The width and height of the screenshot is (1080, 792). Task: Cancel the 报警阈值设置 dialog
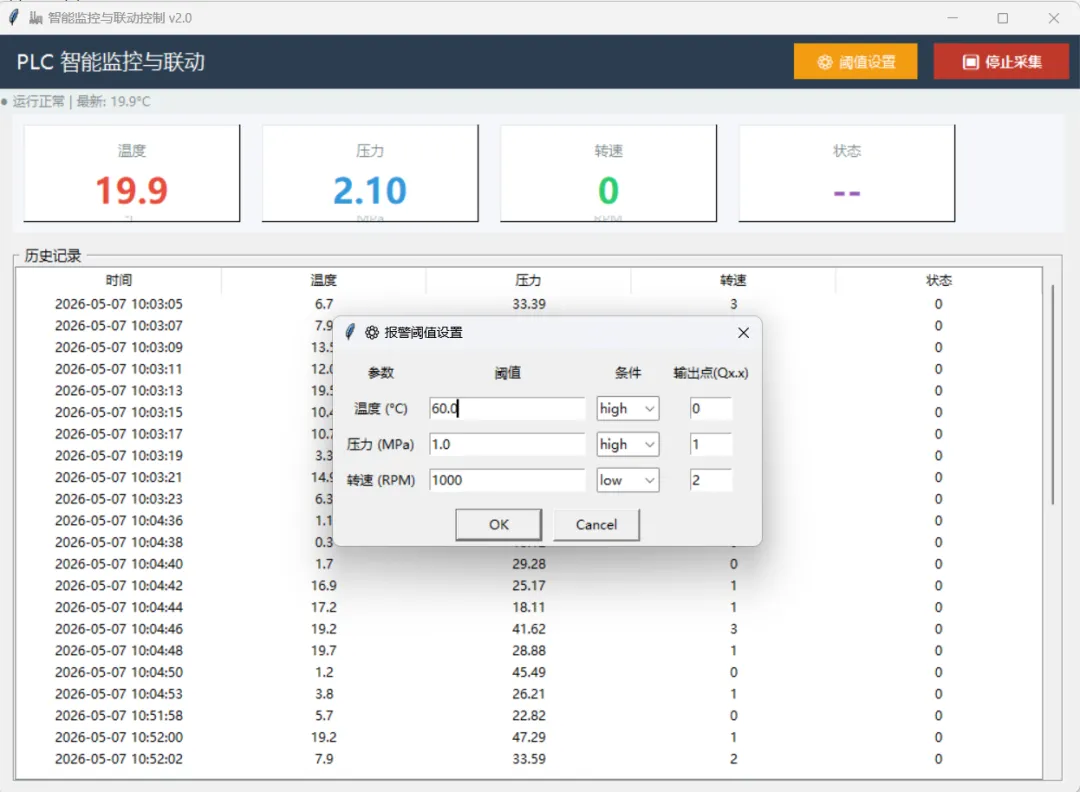596,525
